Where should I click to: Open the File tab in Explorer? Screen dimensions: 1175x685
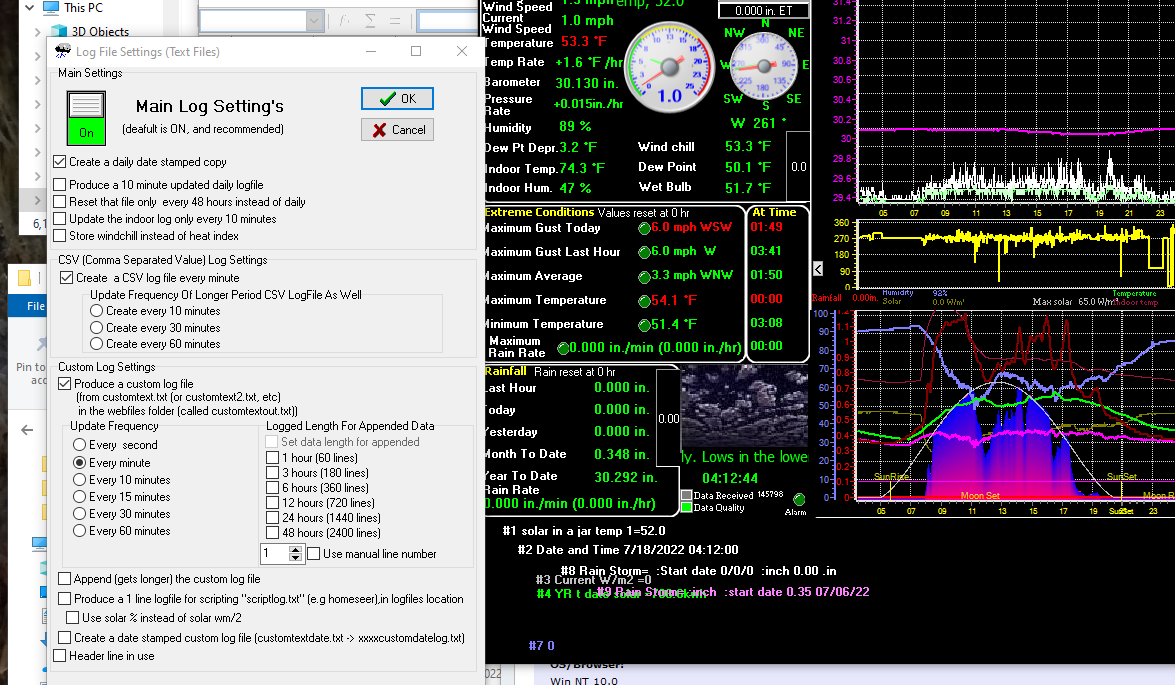tap(35, 306)
